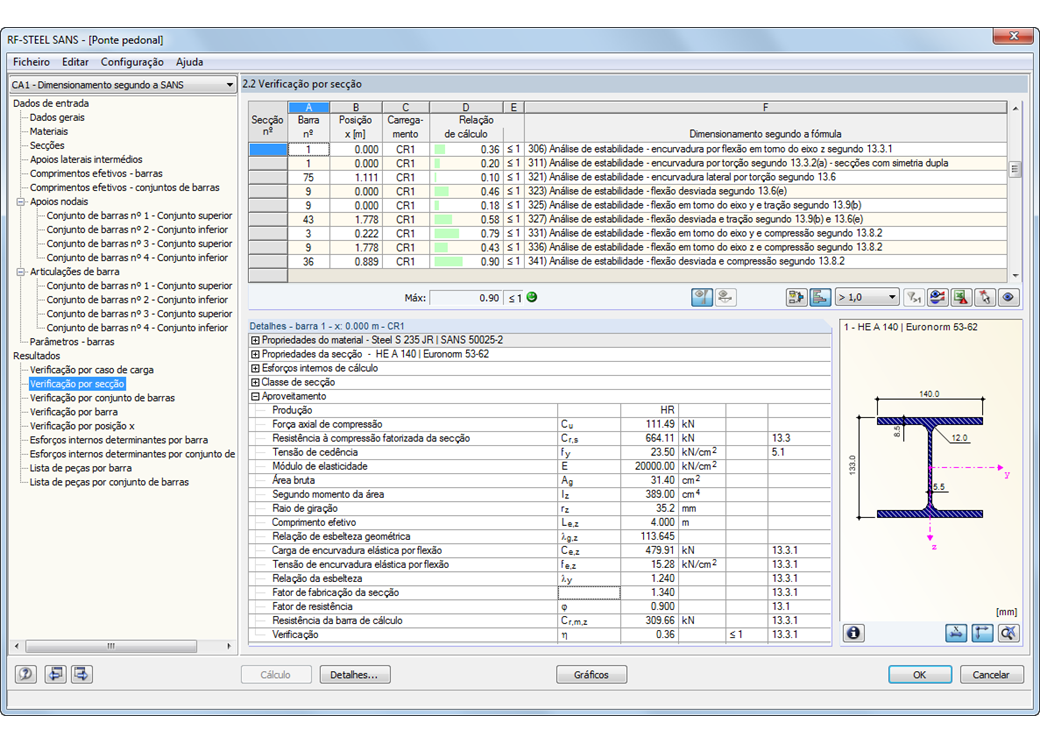Click the table's scroll up arrow
The height and width of the screenshot is (744, 1040).
1015,107
